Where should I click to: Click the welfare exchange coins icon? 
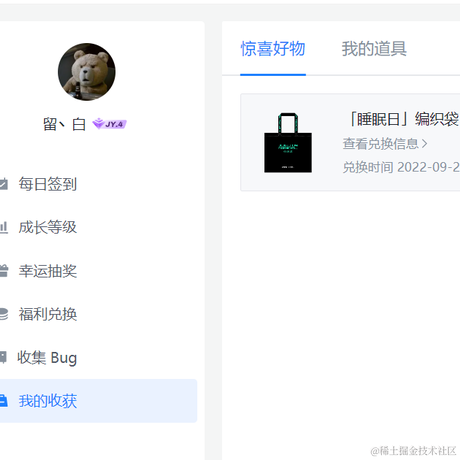[3, 314]
